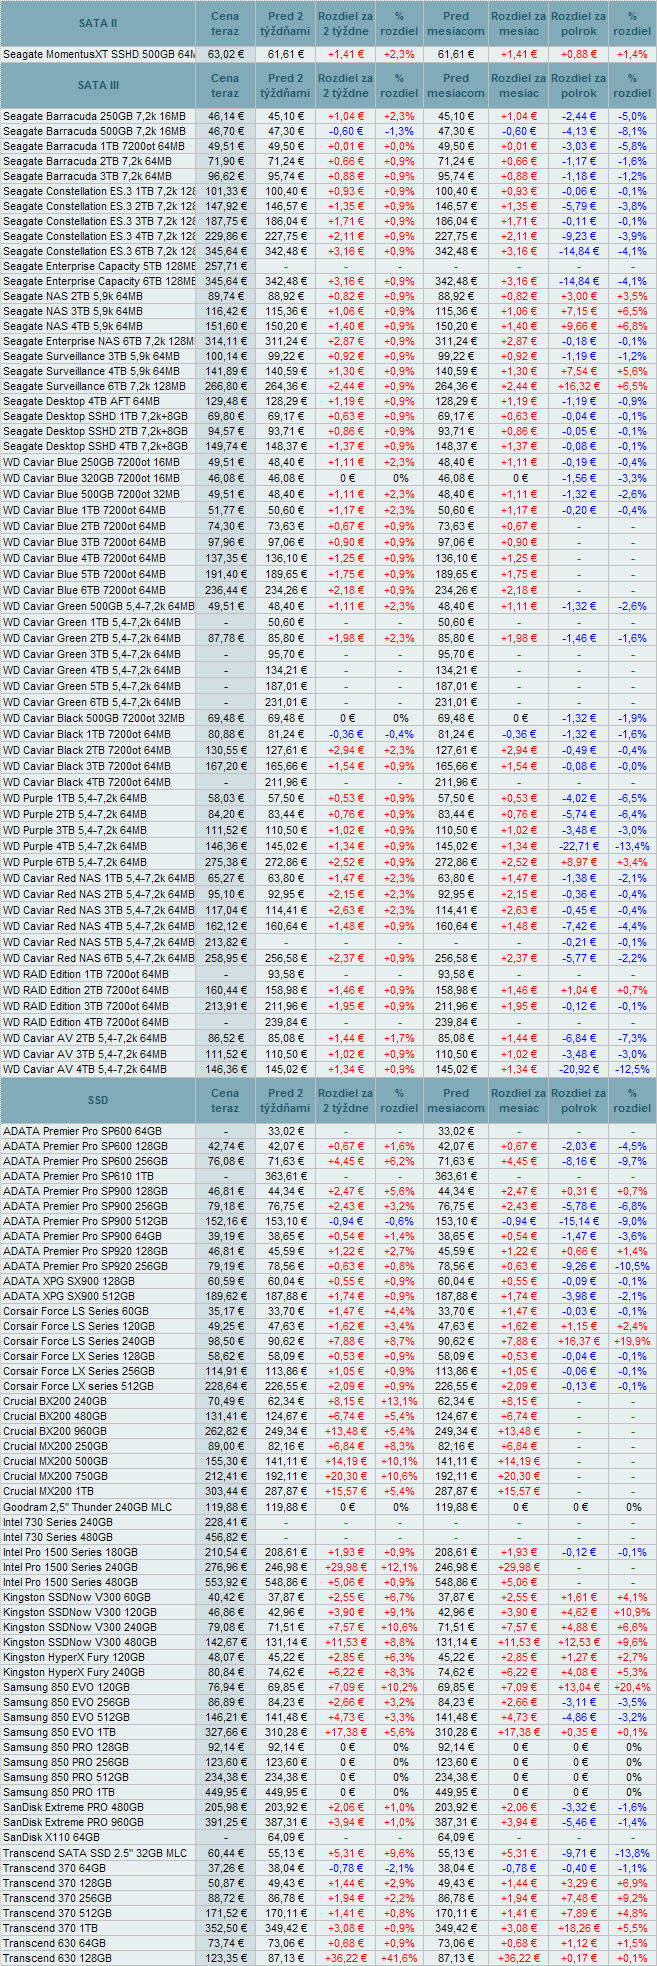Select WD Caviar Black 500GB 7200ot 32MB
657x1966 pixels.
pyautogui.click(x=94, y=718)
